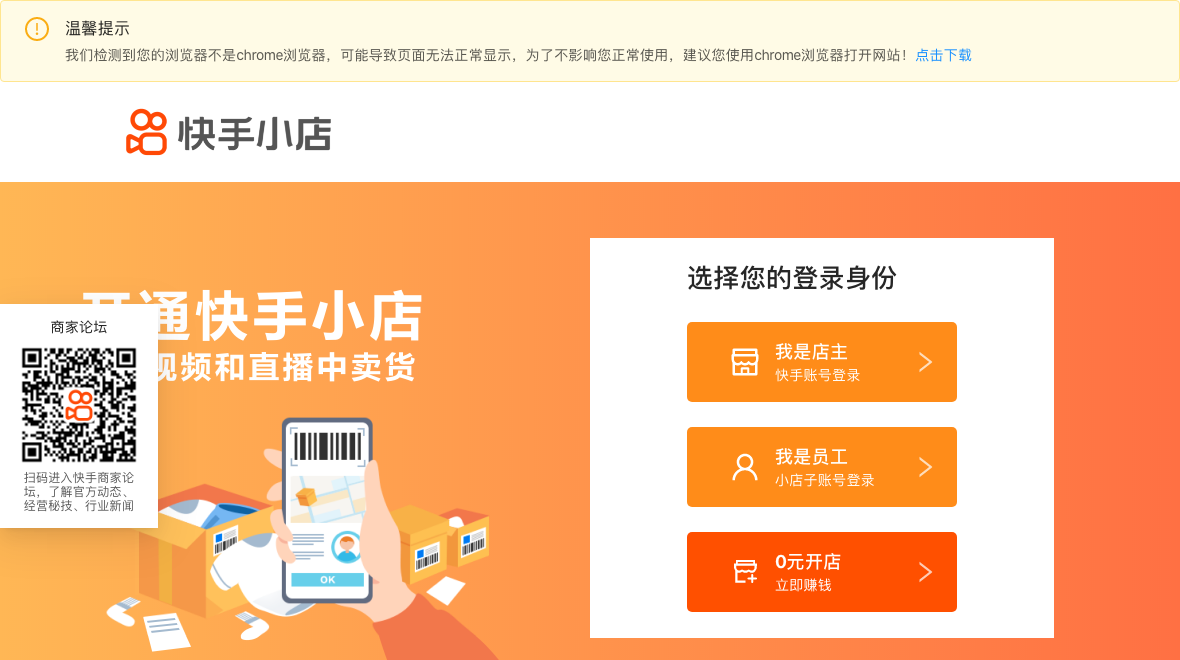Expand the 0元开店 chevron arrow

[926, 573]
